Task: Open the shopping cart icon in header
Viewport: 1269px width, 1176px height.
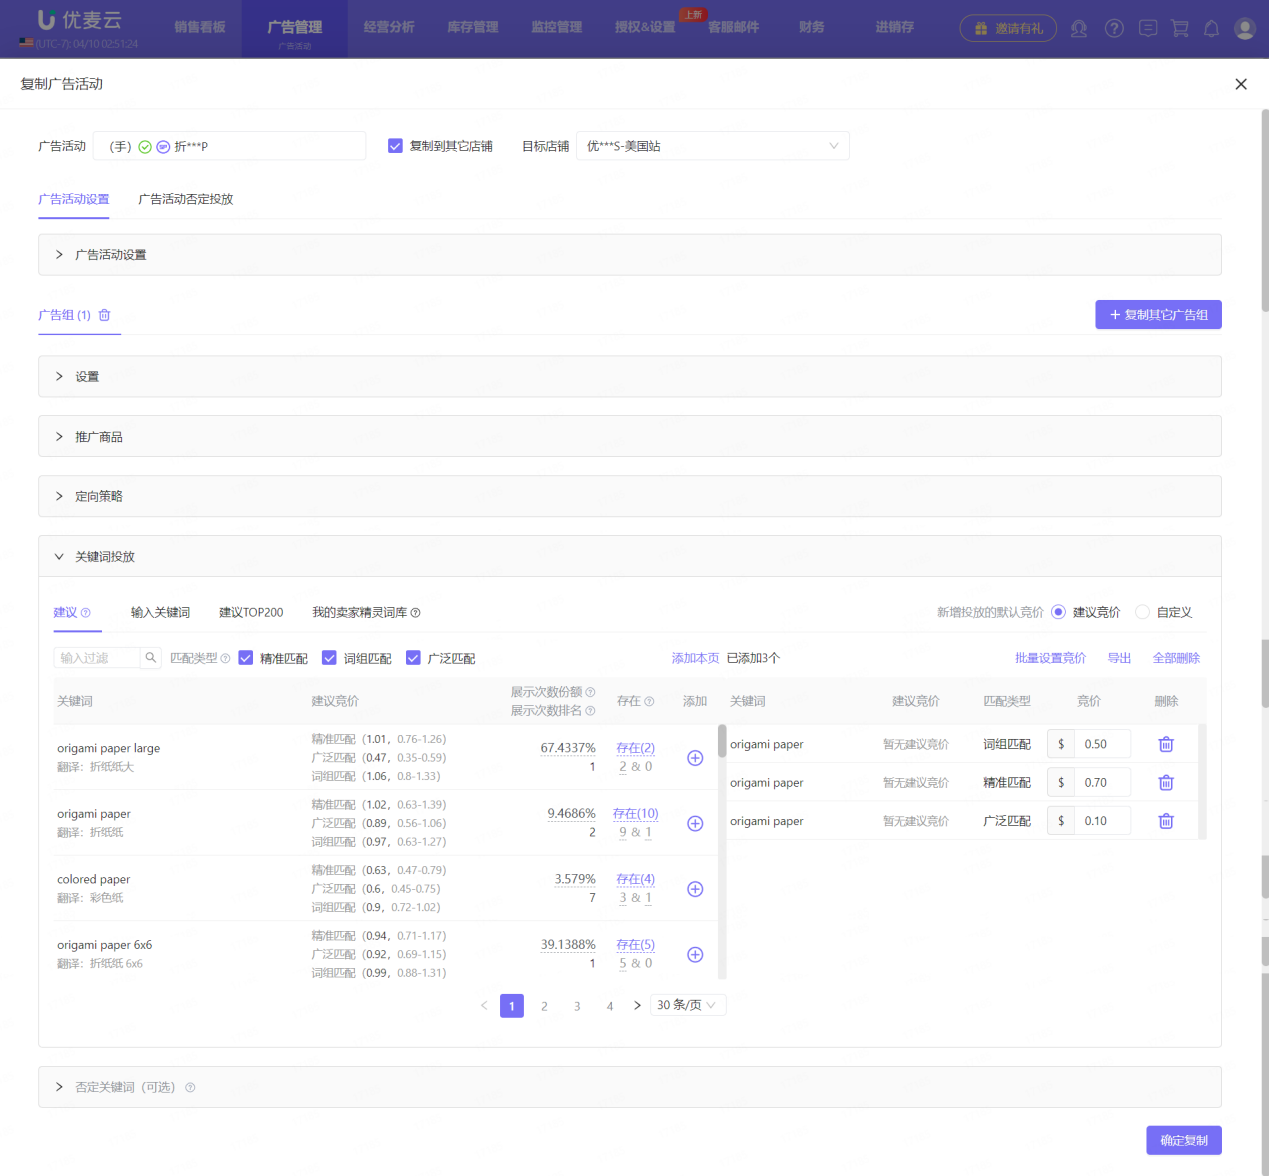Action: pyautogui.click(x=1180, y=28)
